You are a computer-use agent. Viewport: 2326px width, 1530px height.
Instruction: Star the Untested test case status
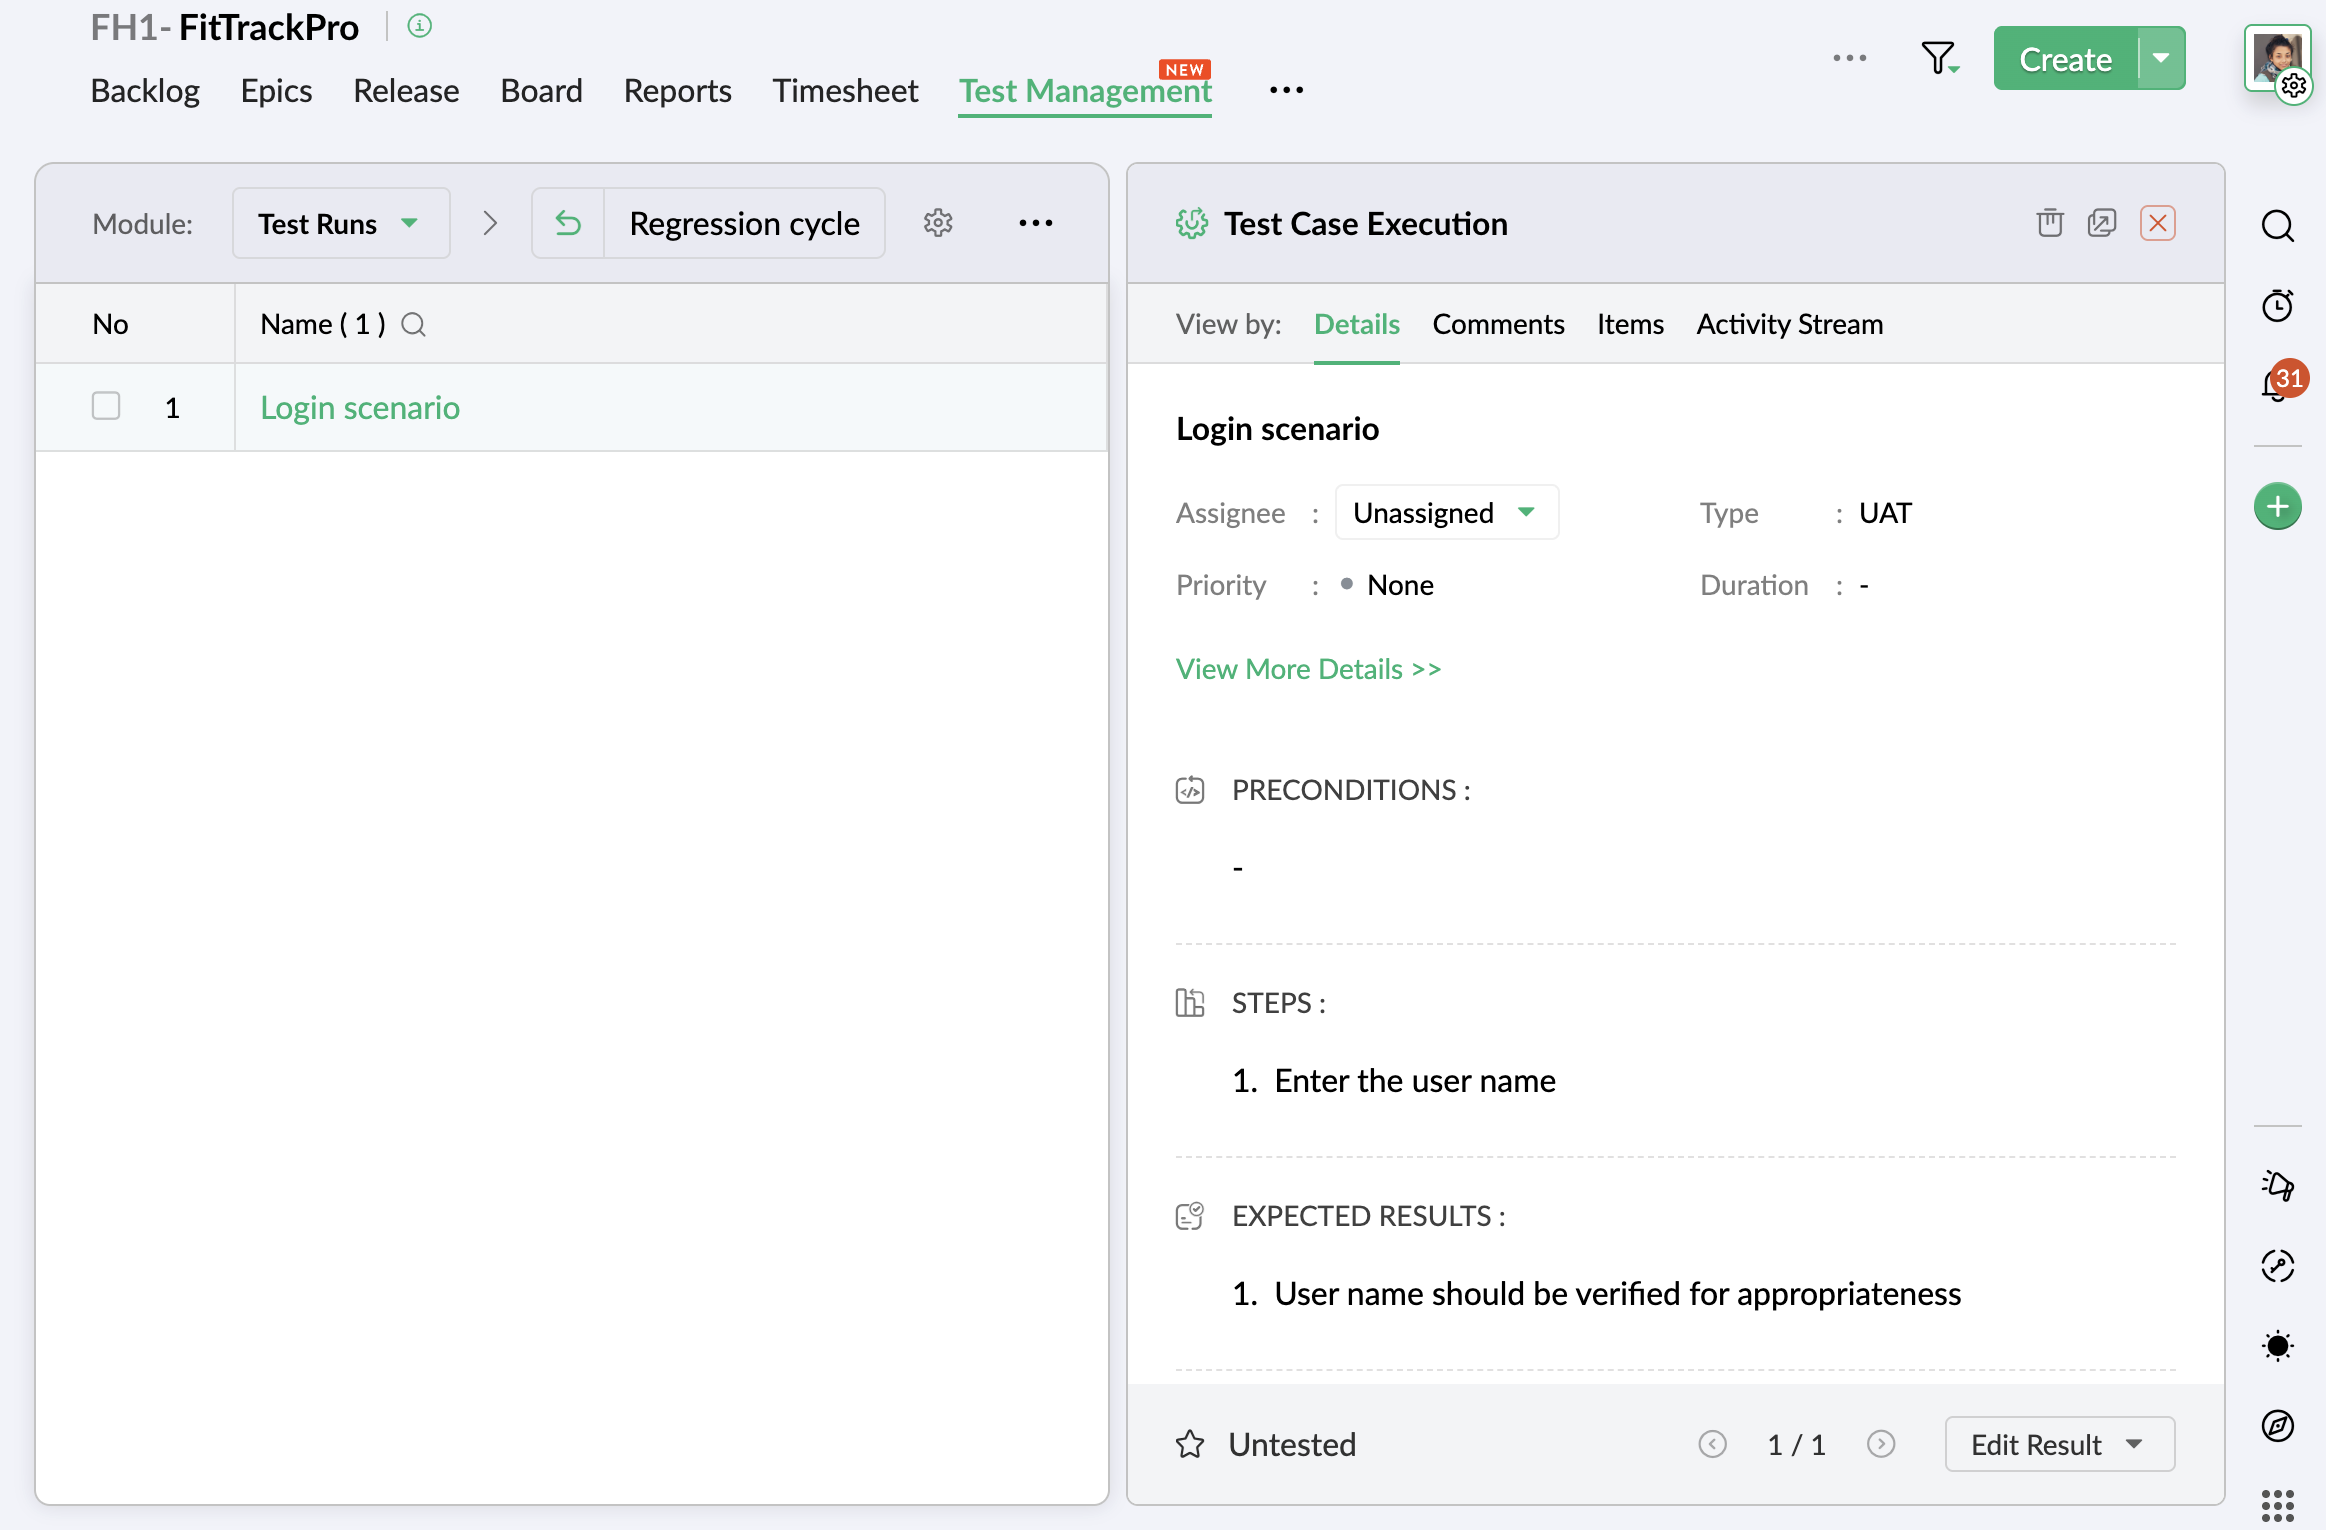point(1190,1444)
